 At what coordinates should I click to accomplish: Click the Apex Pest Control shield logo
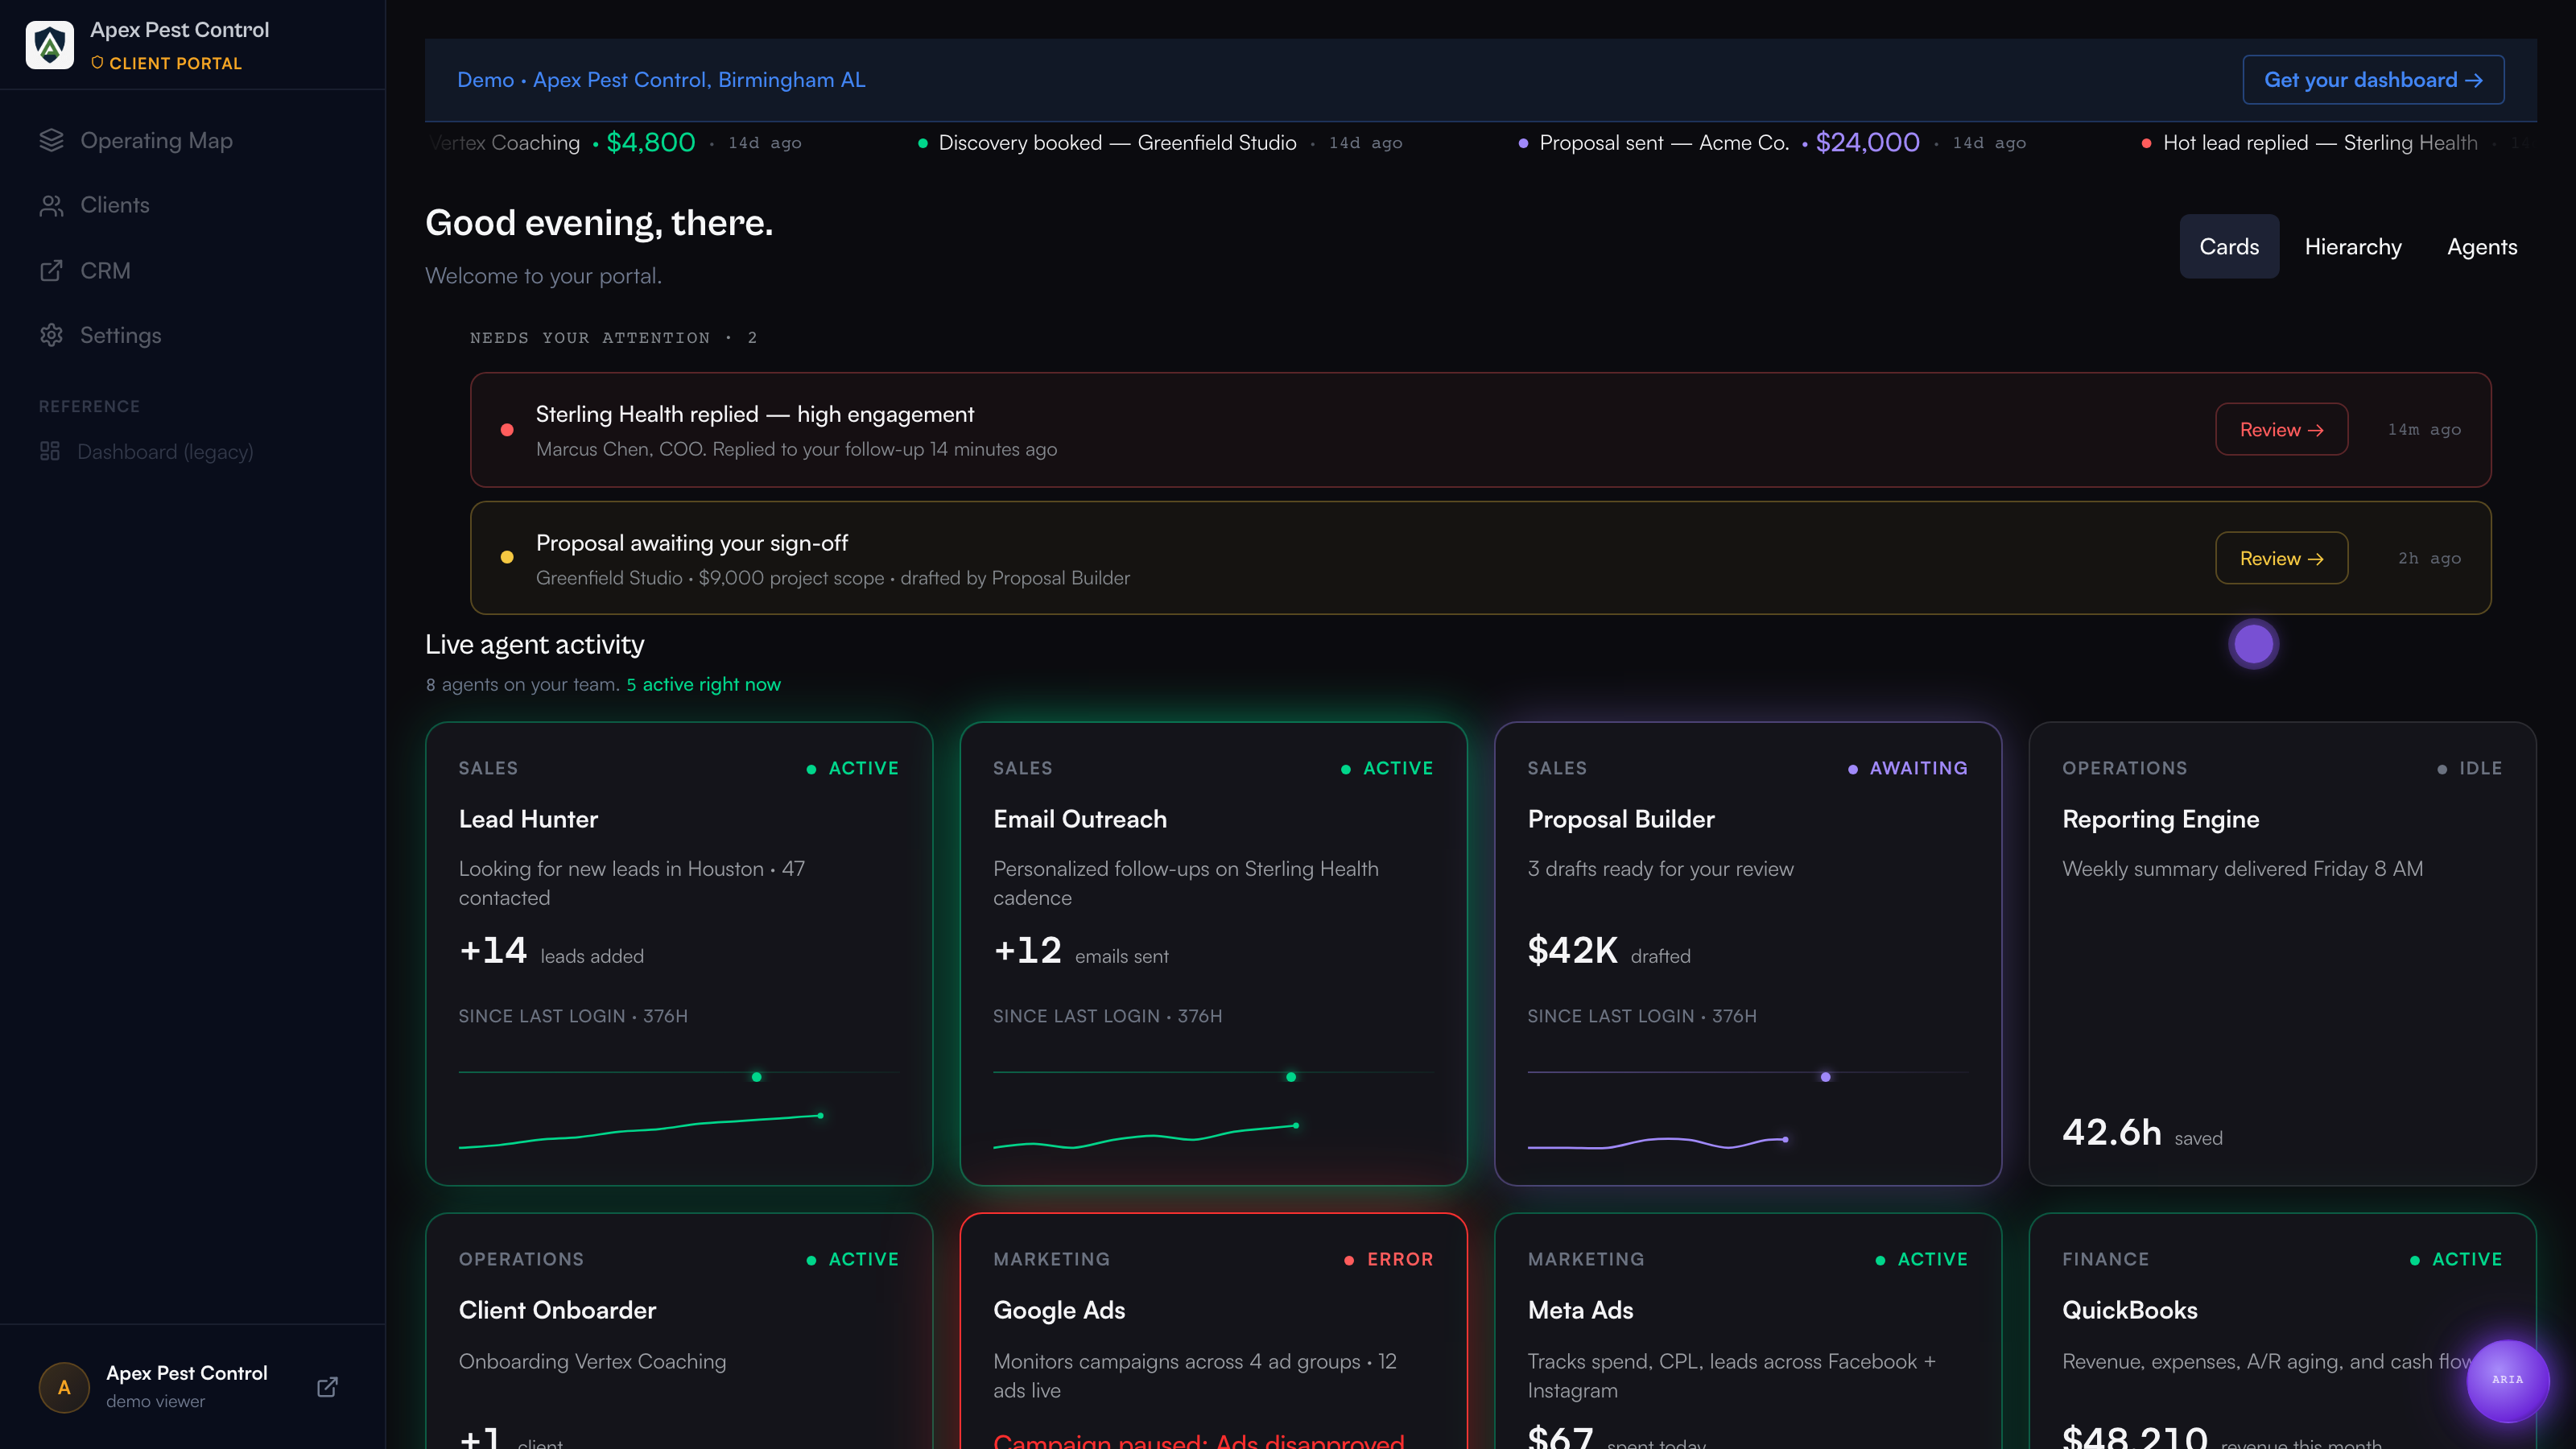(x=50, y=45)
